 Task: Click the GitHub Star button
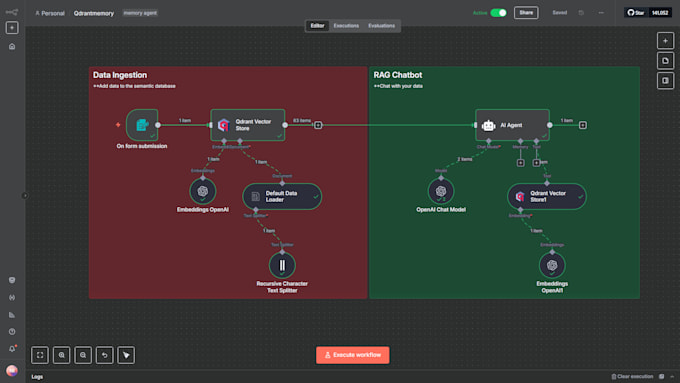pos(636,13)
